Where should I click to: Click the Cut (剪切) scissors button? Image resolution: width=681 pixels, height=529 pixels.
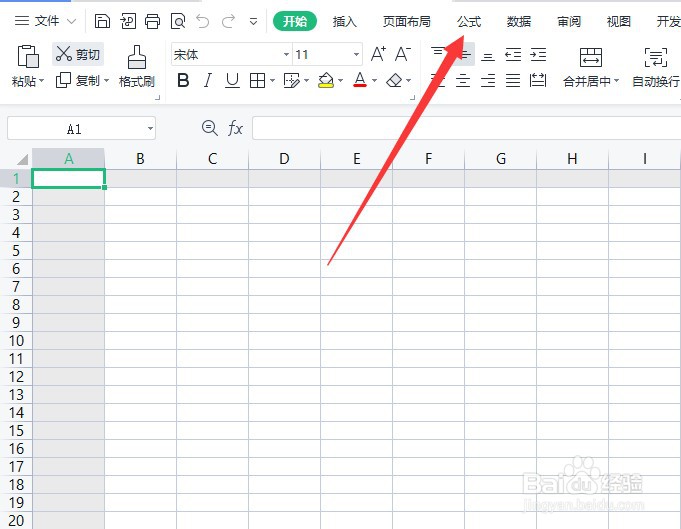click(78, 54)
